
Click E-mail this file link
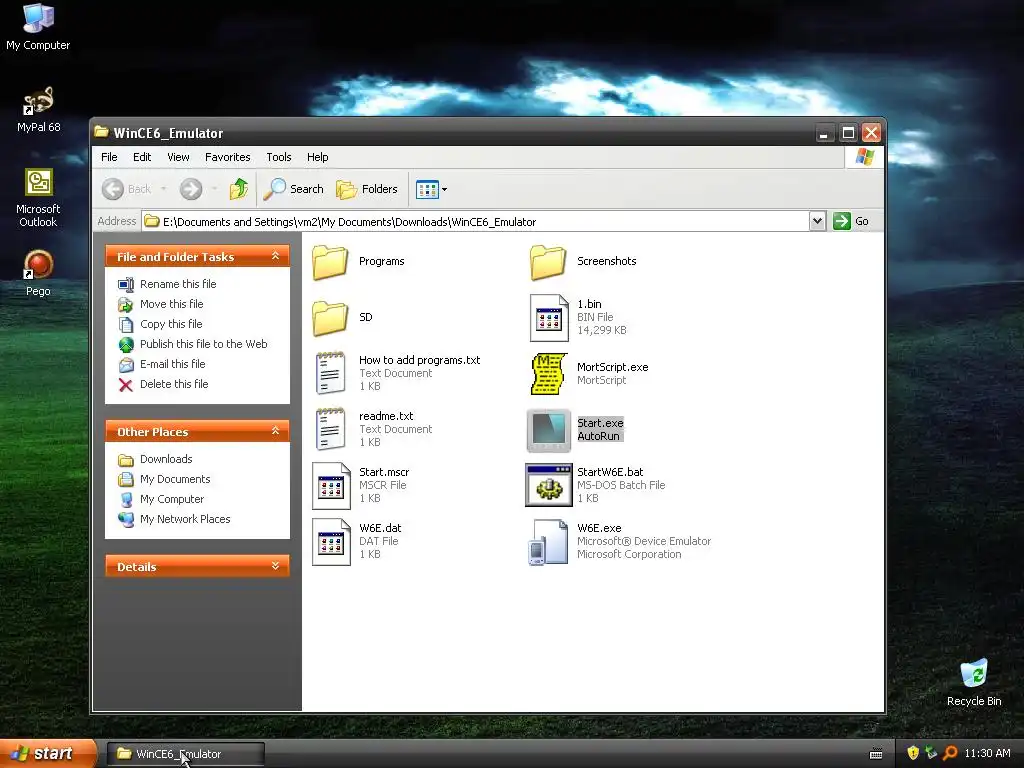click(172, 364)
